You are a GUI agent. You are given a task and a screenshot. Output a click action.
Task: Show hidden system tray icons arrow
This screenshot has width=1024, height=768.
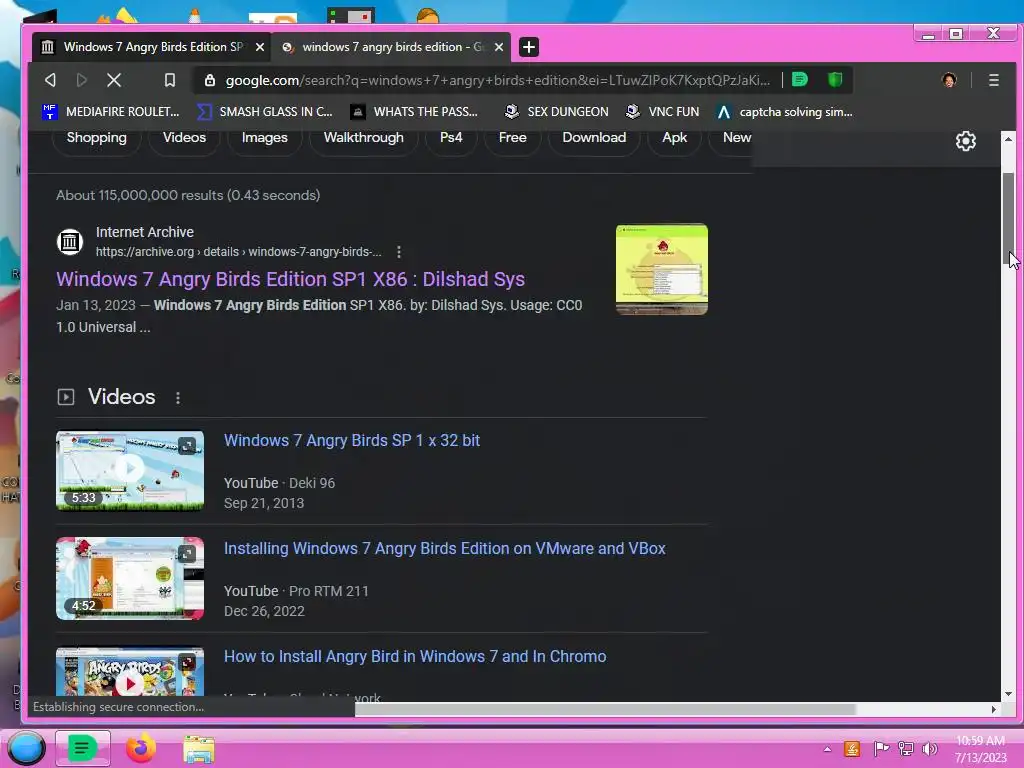pyautogui.click(x=827, y=749)
